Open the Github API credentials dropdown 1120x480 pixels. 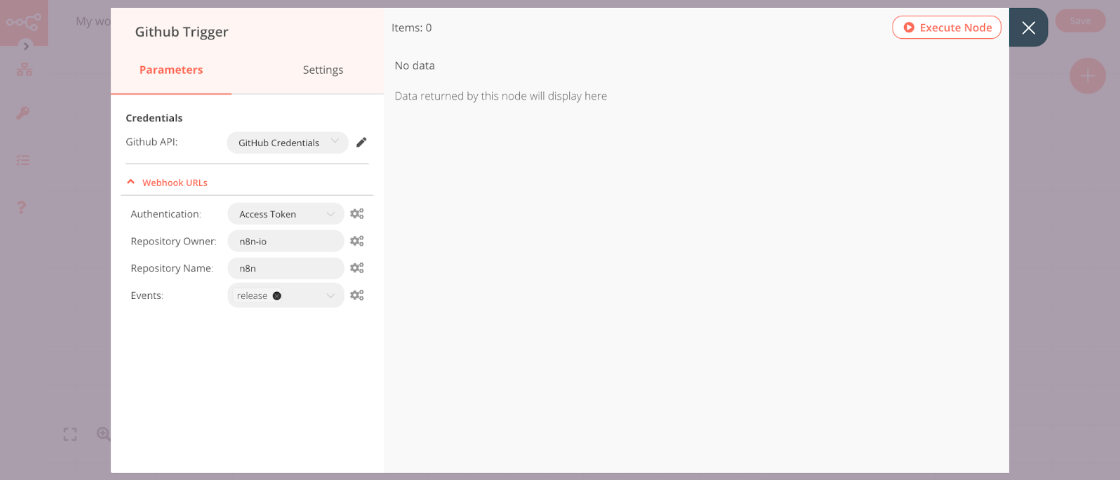tap(288, 143)
